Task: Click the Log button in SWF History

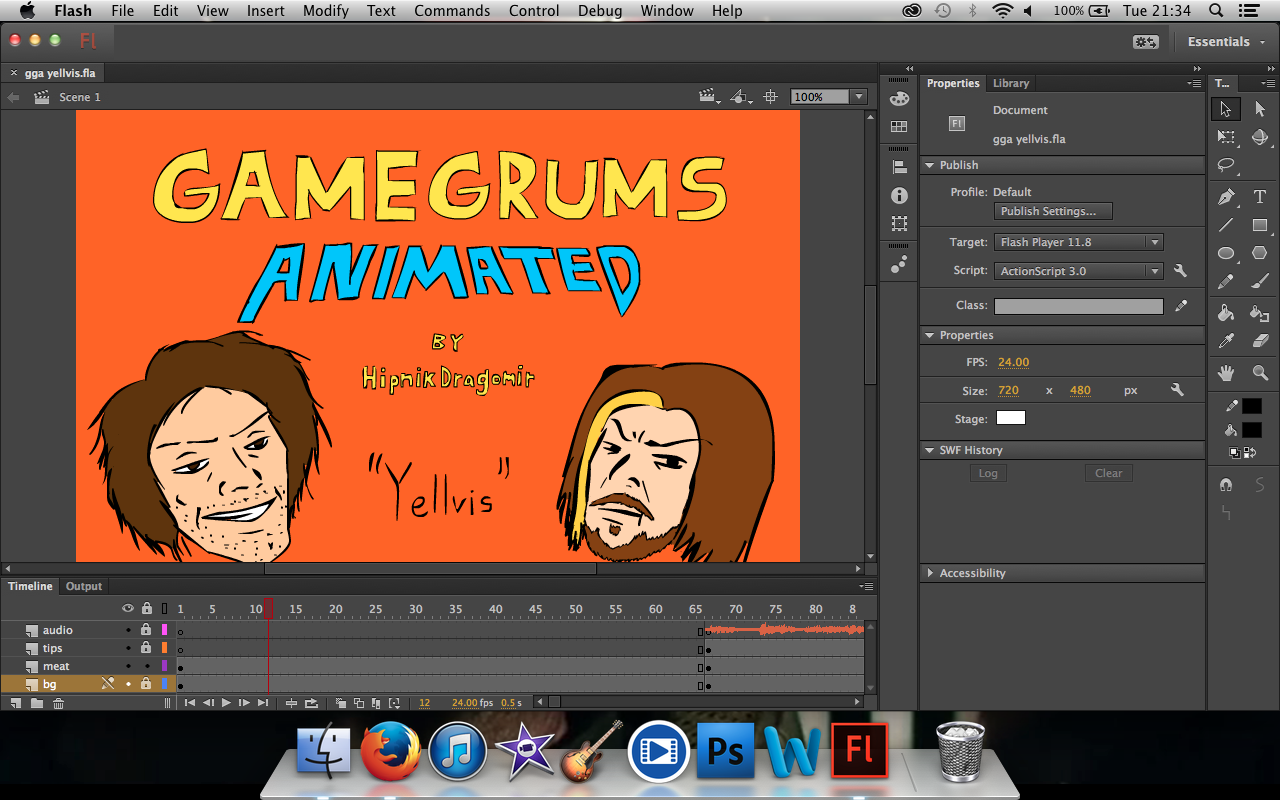Action: 988,473
